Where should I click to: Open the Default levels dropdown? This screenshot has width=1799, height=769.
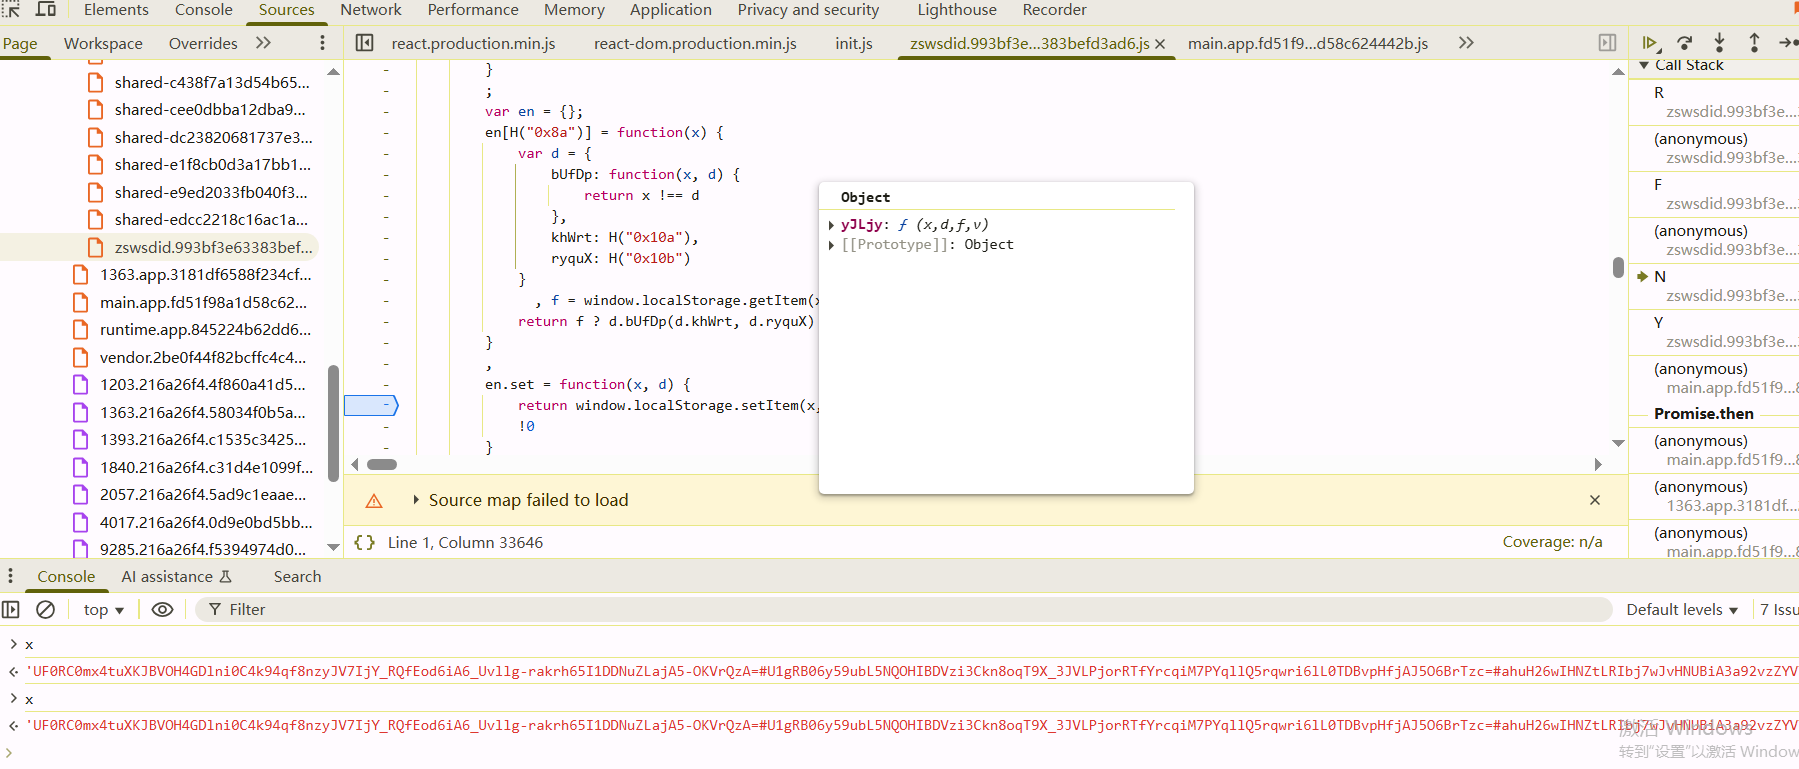pos(1681,609)
